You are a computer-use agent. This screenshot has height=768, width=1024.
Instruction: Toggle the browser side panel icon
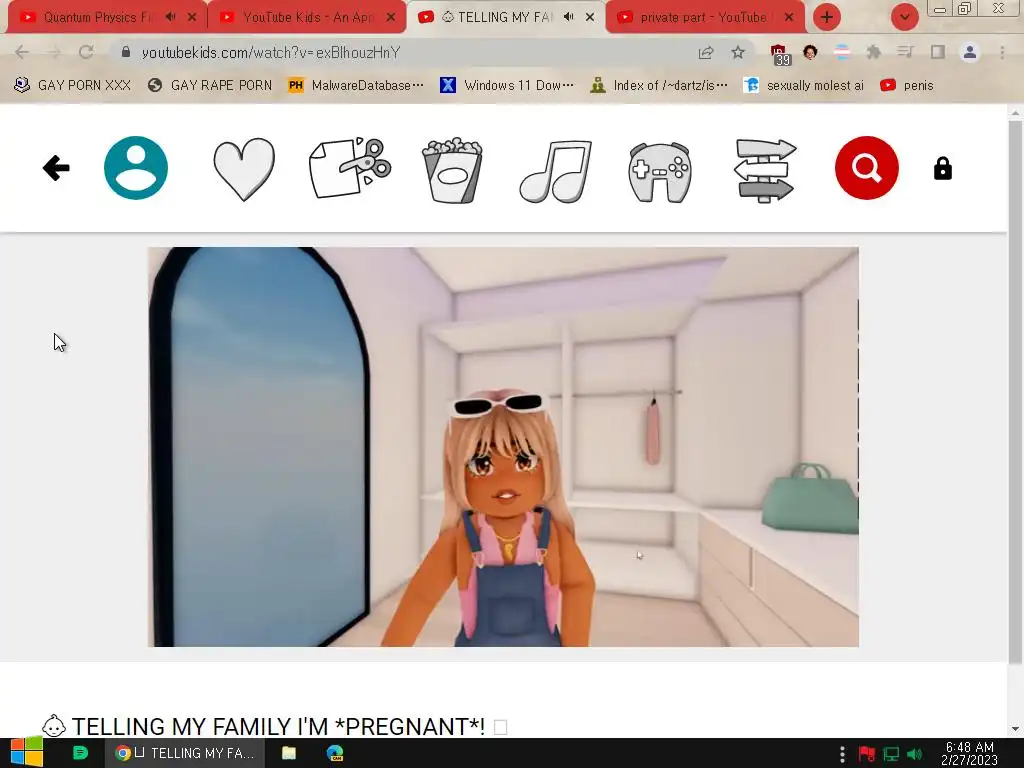[x=938, y=52]
